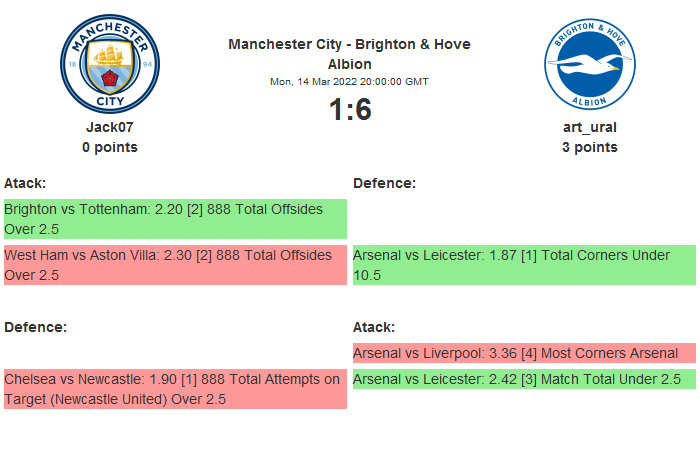Select the Brighton vs Tottenham offsides bet
This screenshot has width=700, height=460.
pyautogui.click(x=175, y=219)
